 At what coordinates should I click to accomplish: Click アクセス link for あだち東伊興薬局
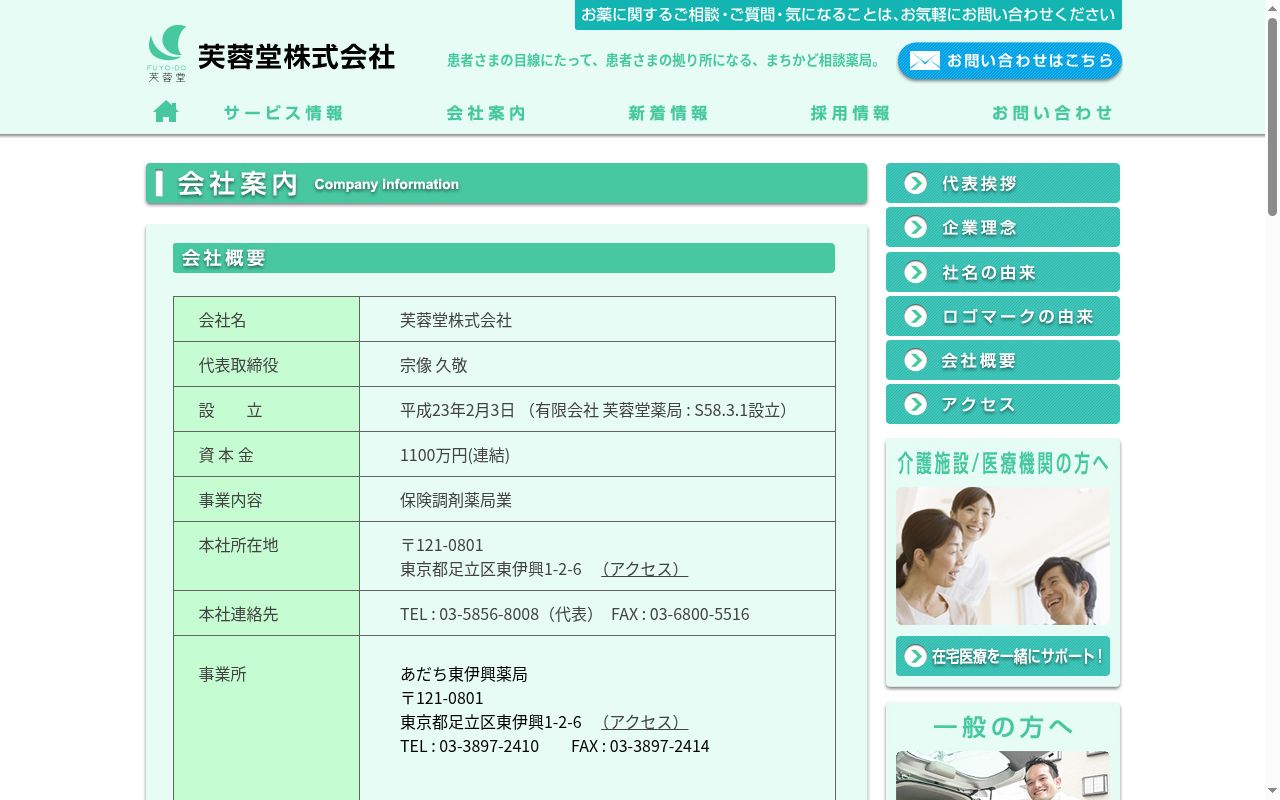click(x=644, y=722)
